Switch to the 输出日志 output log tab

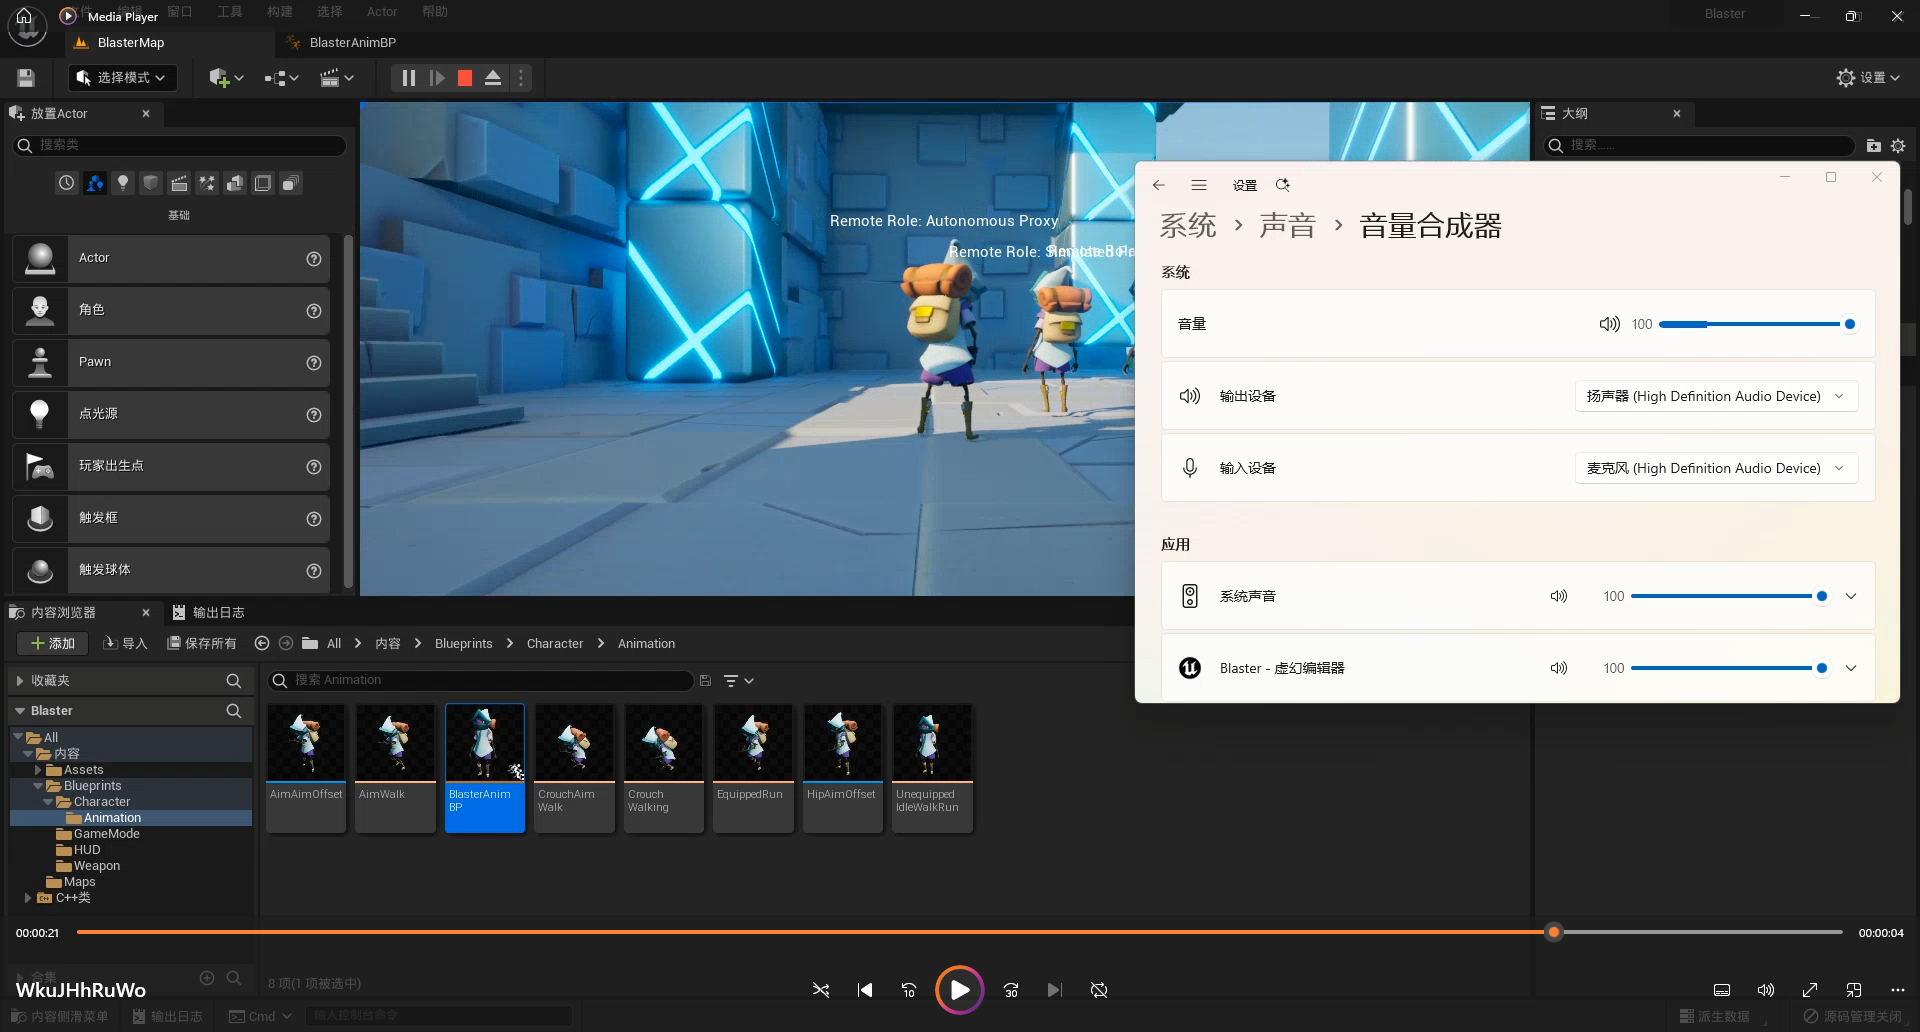(x=208, y=612)
